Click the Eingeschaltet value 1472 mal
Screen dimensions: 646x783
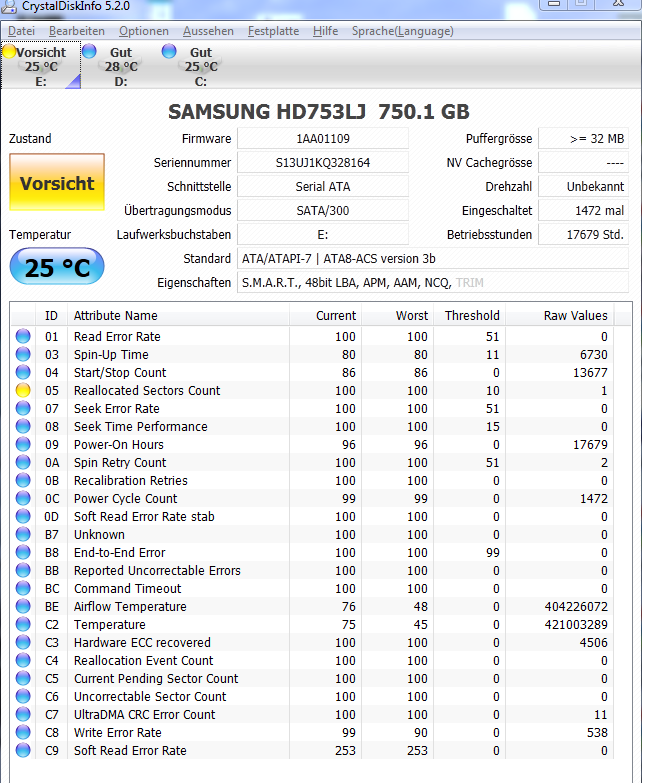pos(584,210)
